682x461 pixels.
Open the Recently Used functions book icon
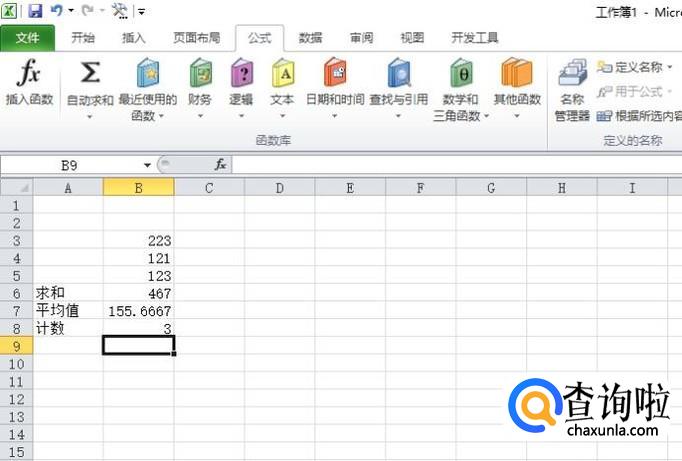point(148,73)
